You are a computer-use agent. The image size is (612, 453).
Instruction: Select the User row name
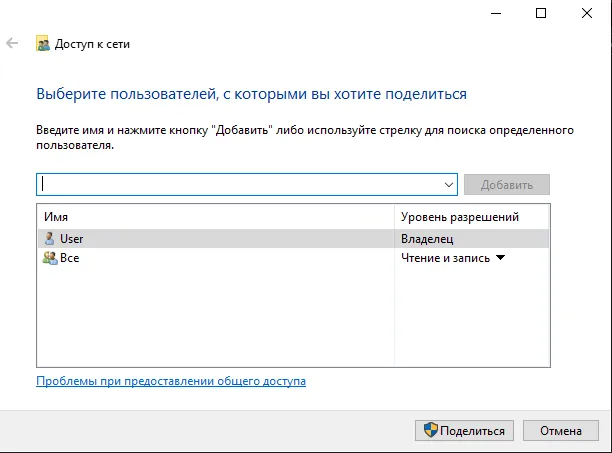point(71,239)
